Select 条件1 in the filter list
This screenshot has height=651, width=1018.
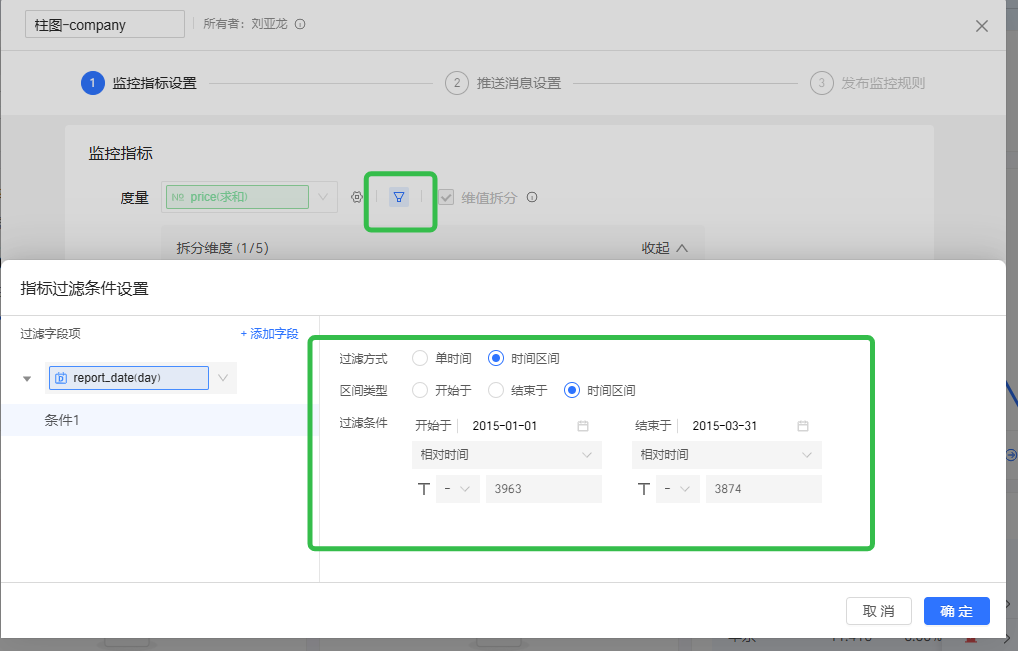(62, 420)
